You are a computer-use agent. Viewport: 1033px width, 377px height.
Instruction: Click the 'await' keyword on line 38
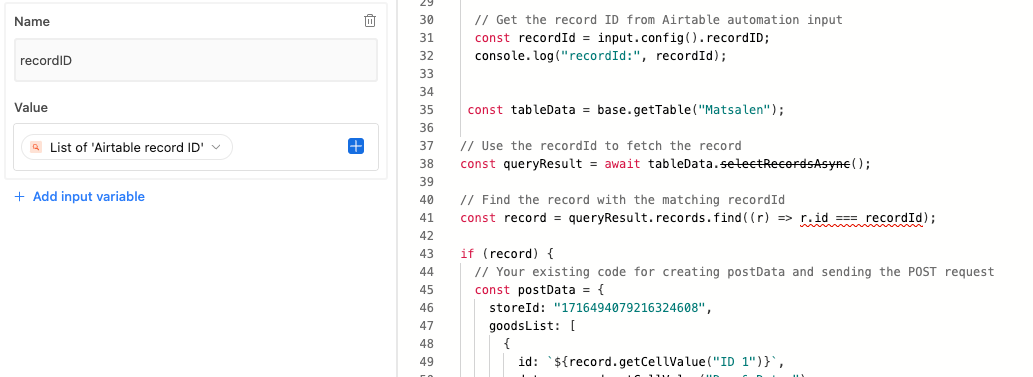click(623, 163)
